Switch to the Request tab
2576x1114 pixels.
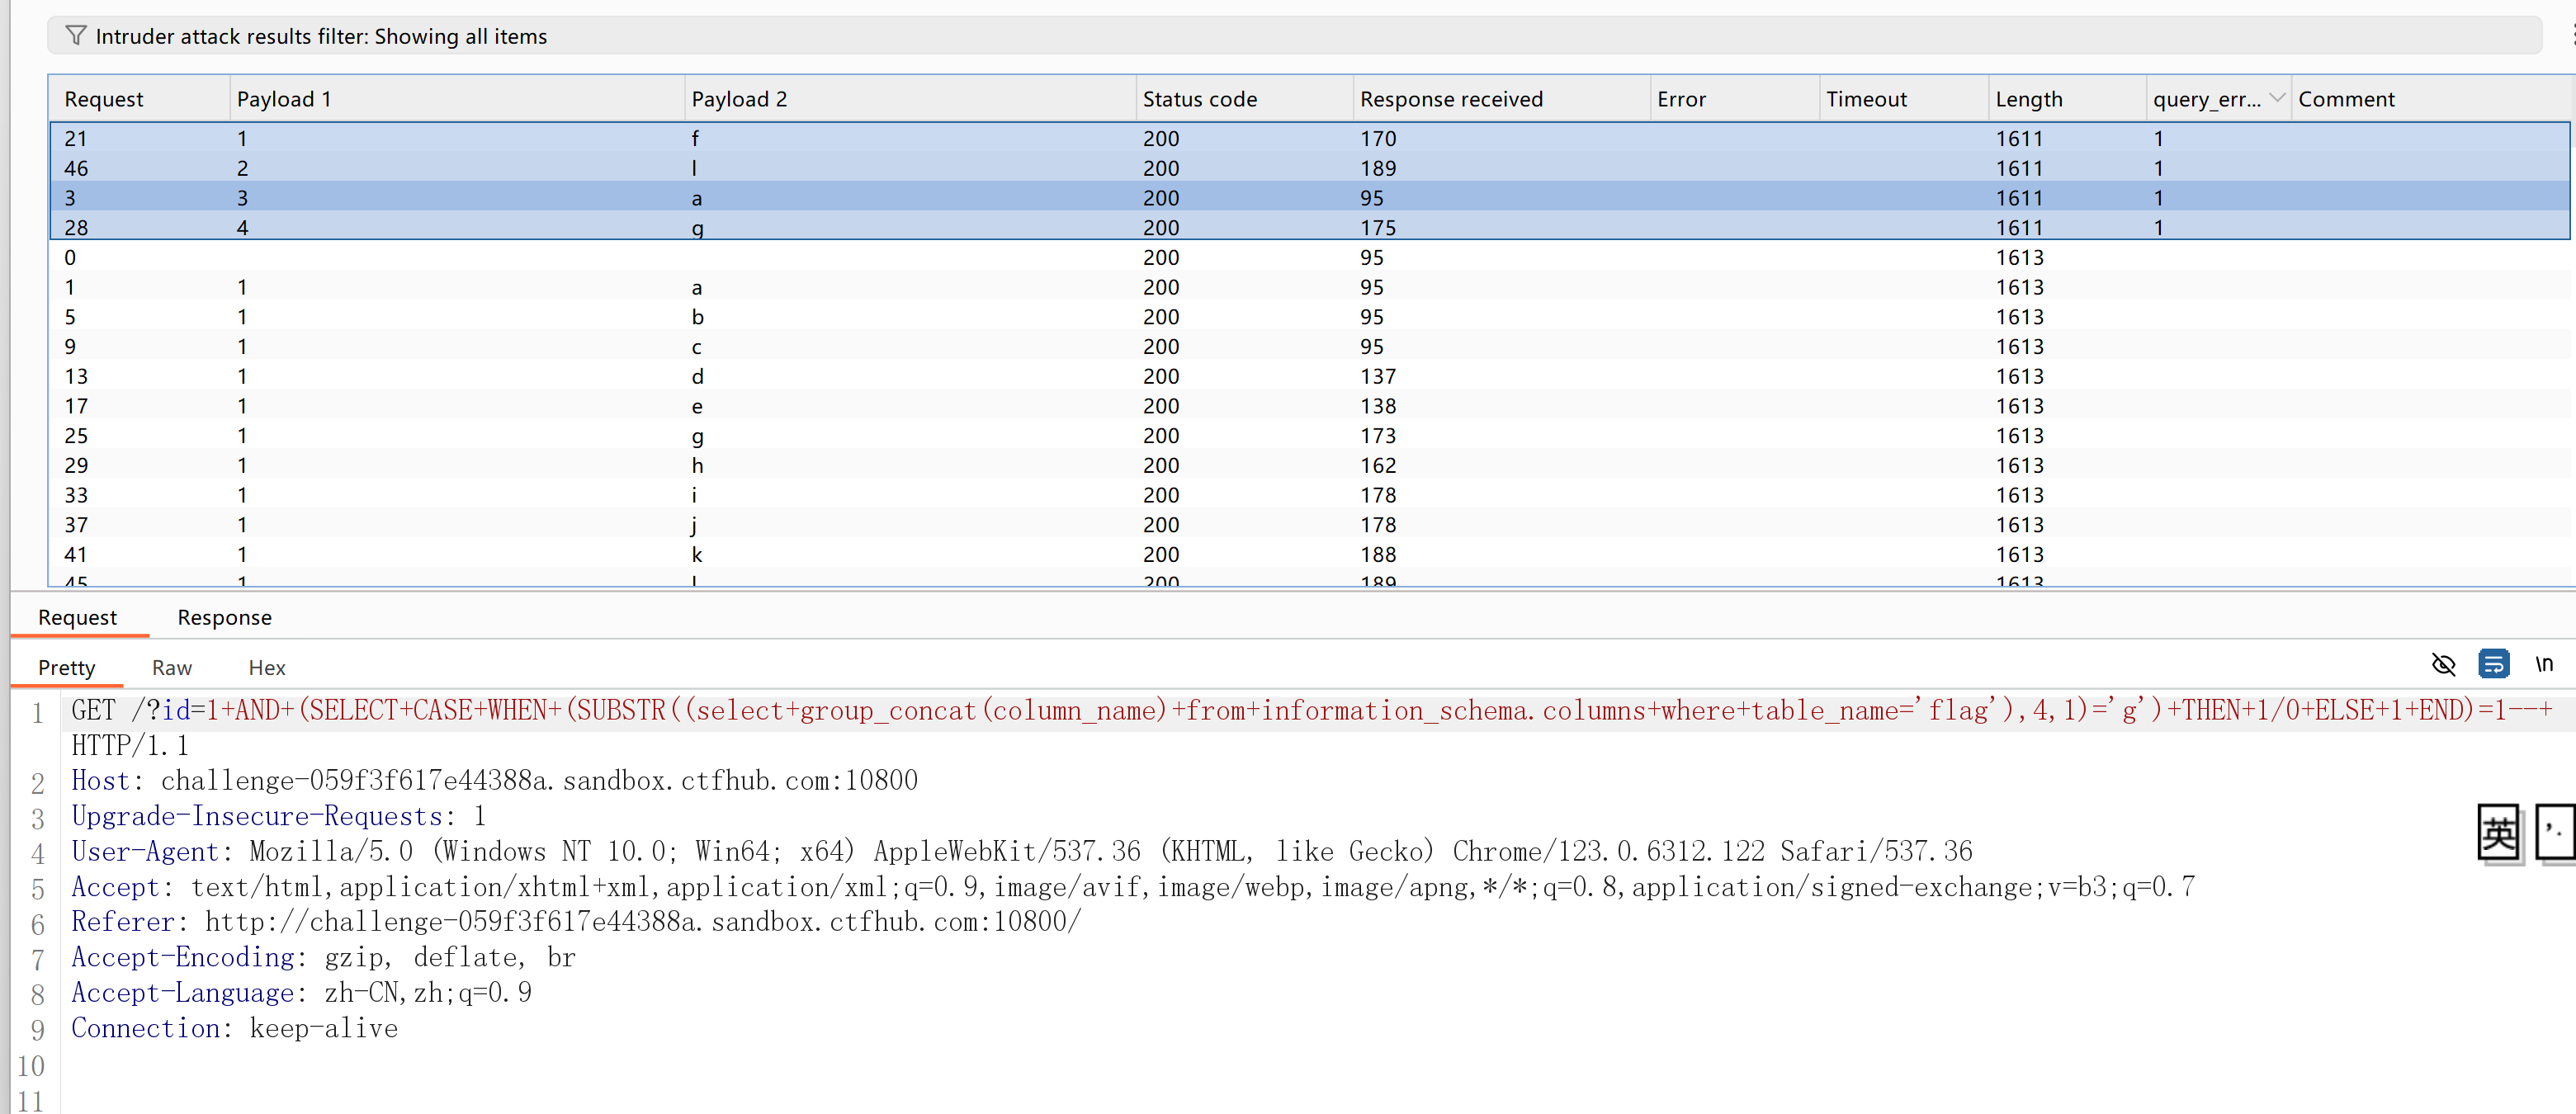pyautogui.click(x=78, y=617)
